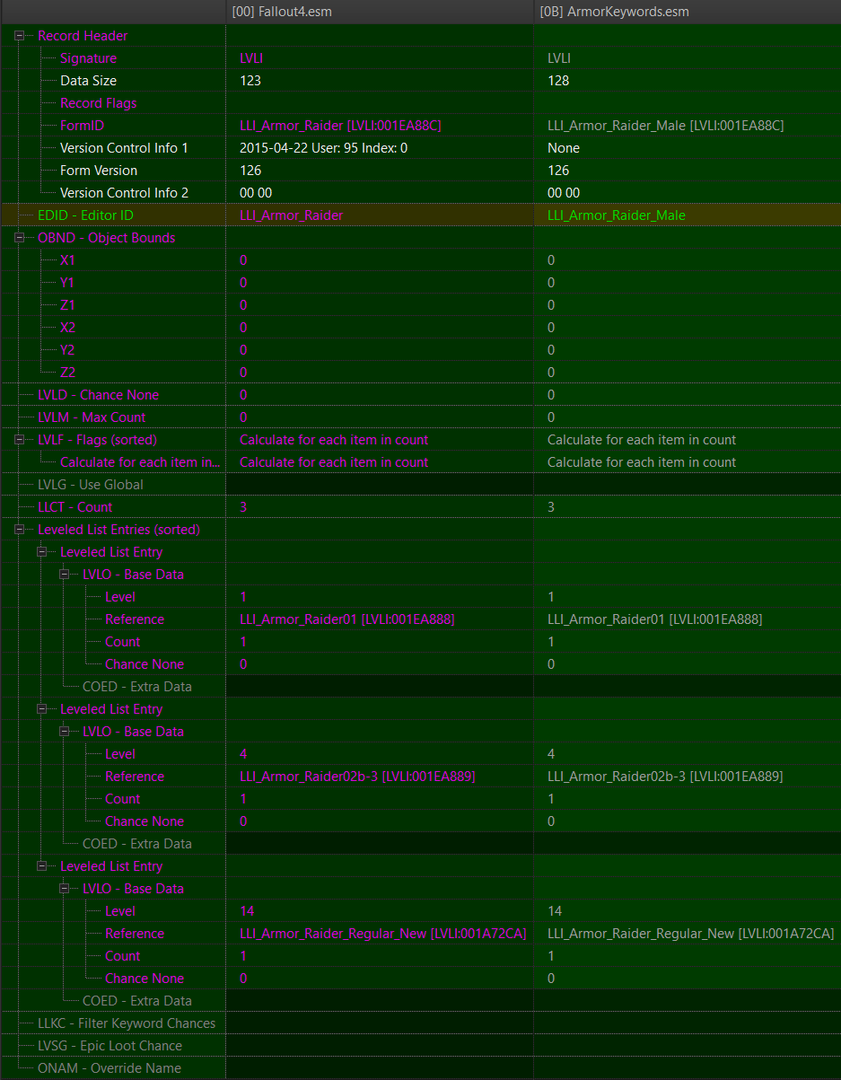Select the LLCT - Count row

pyautogui.click(x=420, y=507)
